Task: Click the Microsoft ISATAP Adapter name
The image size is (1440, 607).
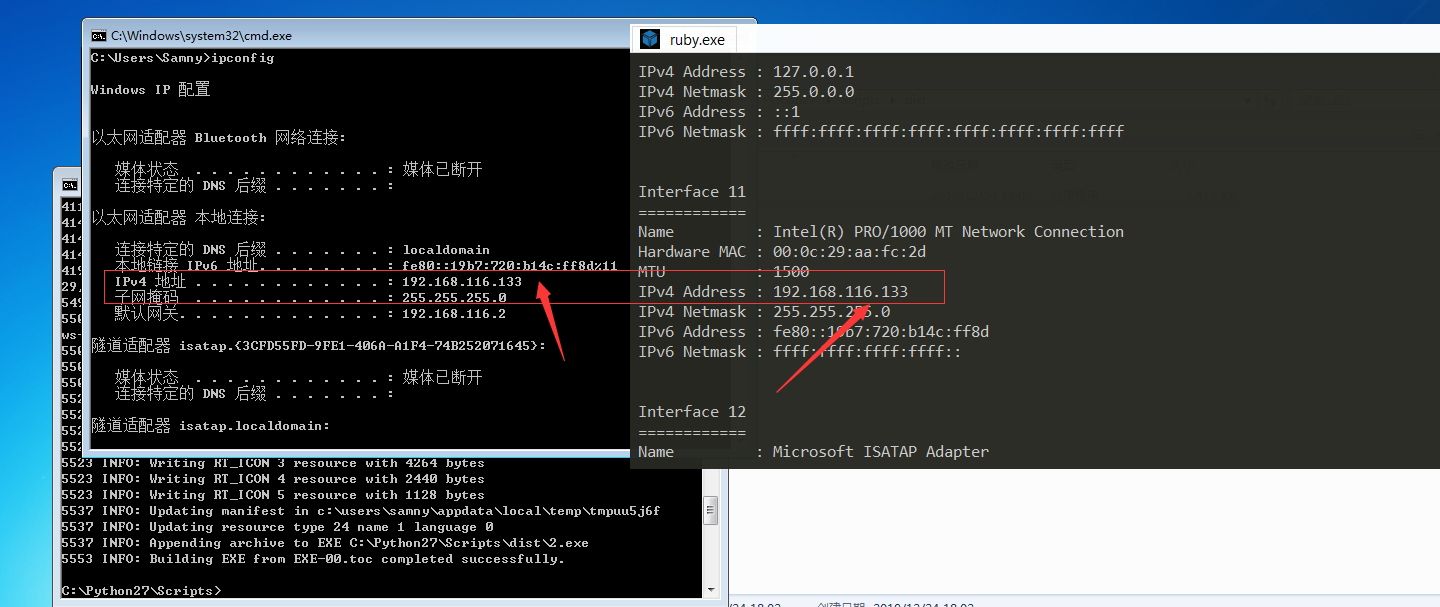Action: coord(881,452)
